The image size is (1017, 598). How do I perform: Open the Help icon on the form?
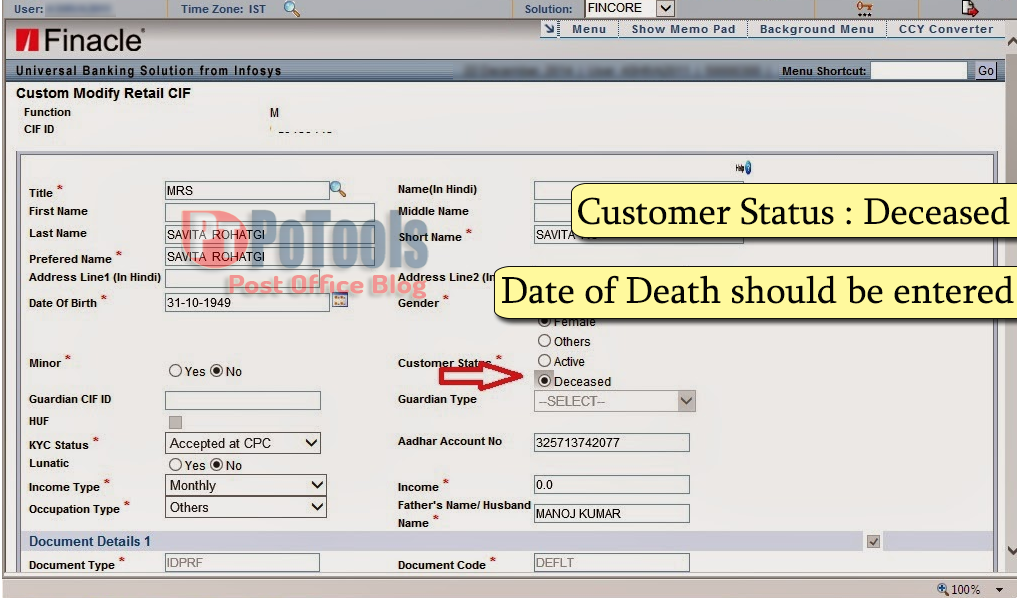tap(744, 167)
